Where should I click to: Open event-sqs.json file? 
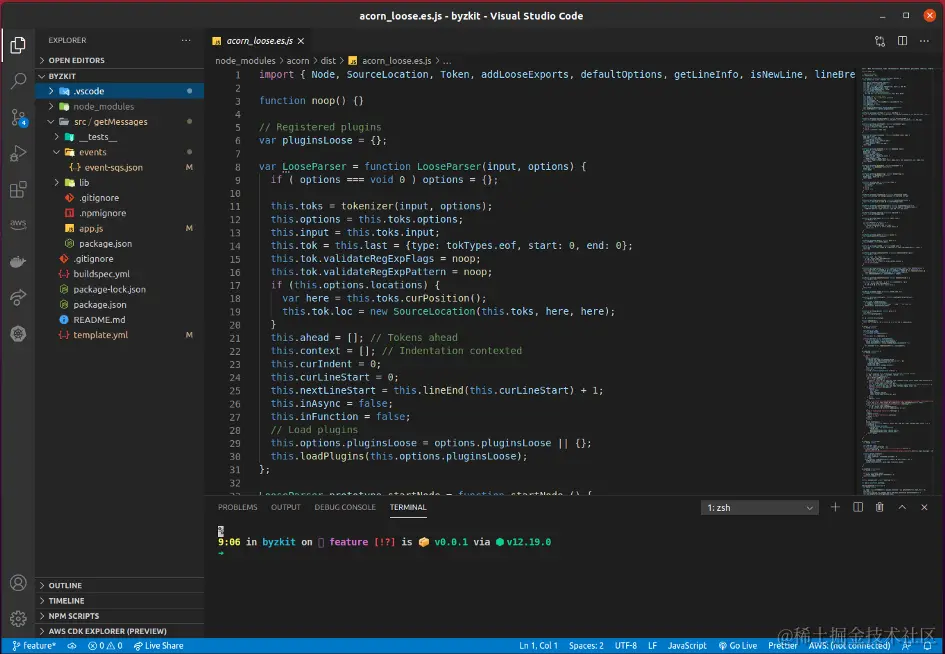(x=119, y=168)
